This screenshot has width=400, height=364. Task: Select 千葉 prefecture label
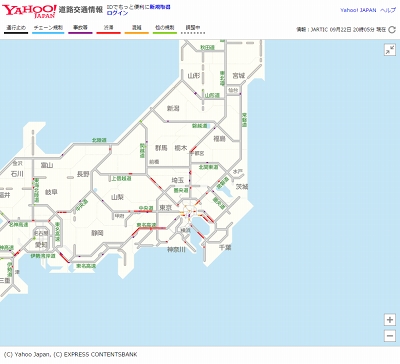coord(225,247)
